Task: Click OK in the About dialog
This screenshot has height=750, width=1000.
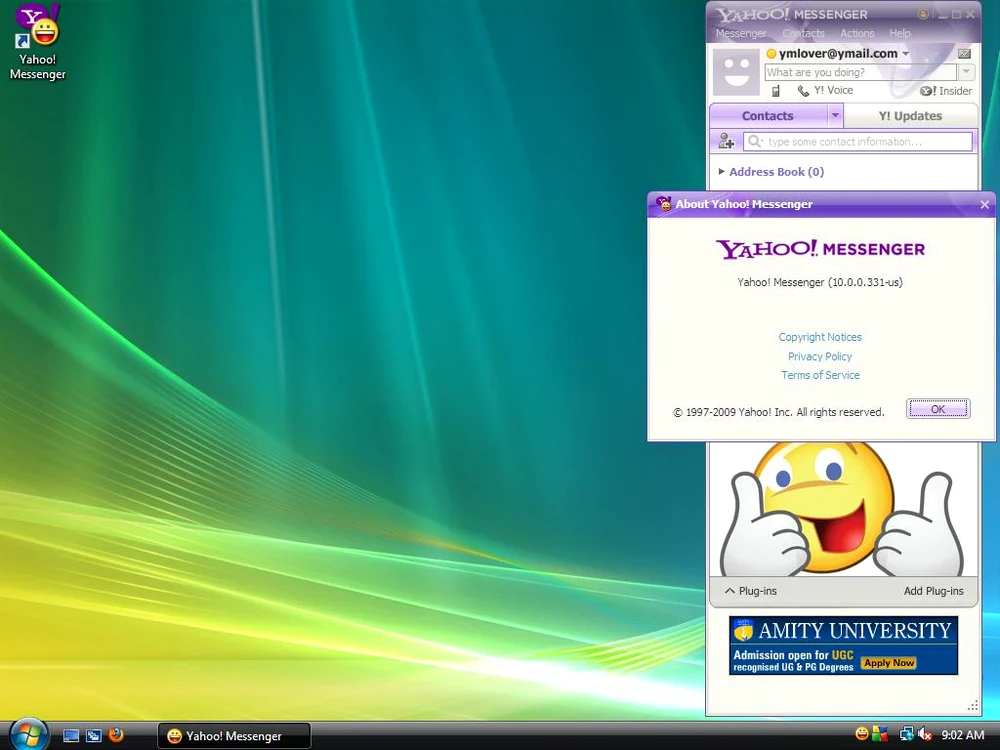Action: [938, 409]
